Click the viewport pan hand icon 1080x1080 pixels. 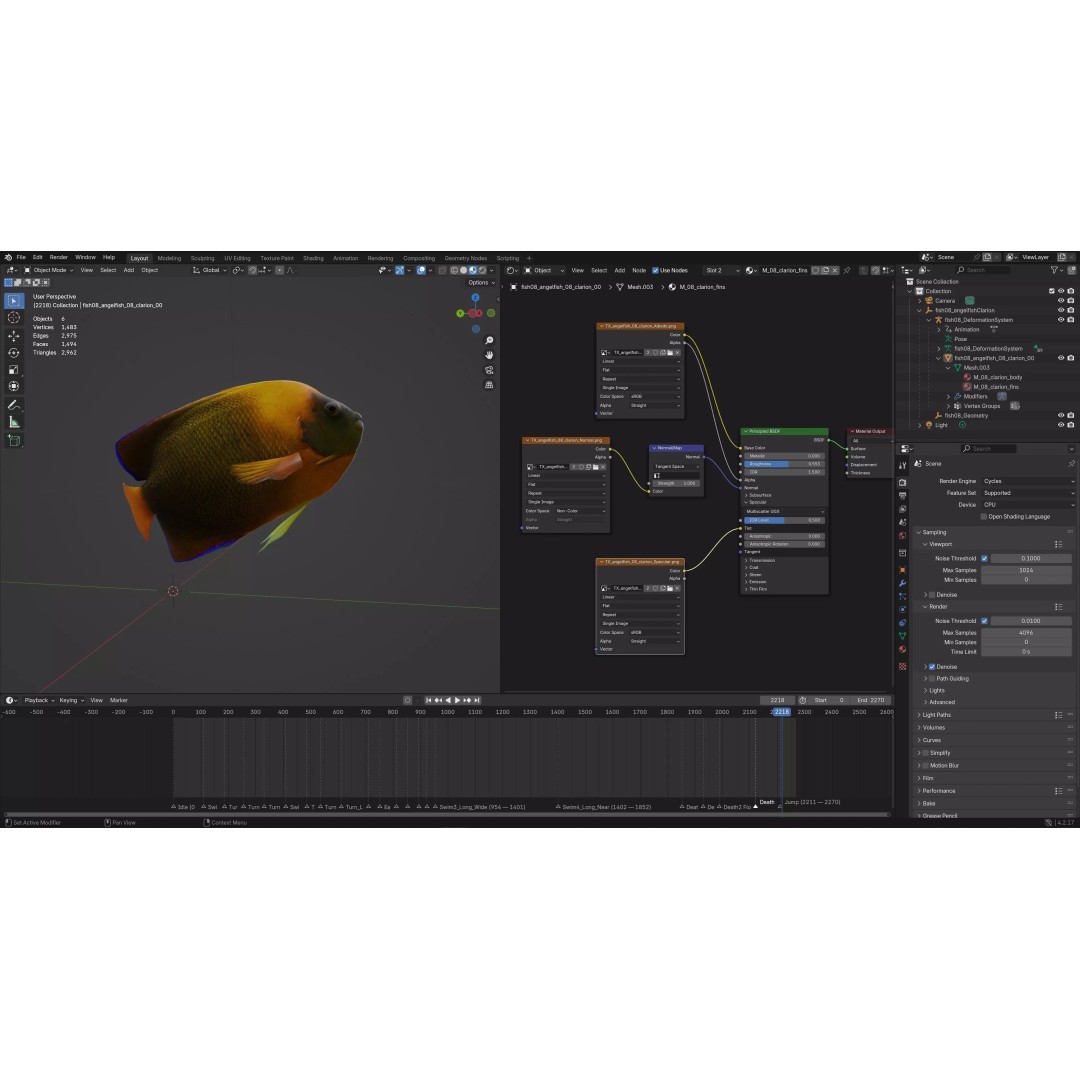[489, 355]
